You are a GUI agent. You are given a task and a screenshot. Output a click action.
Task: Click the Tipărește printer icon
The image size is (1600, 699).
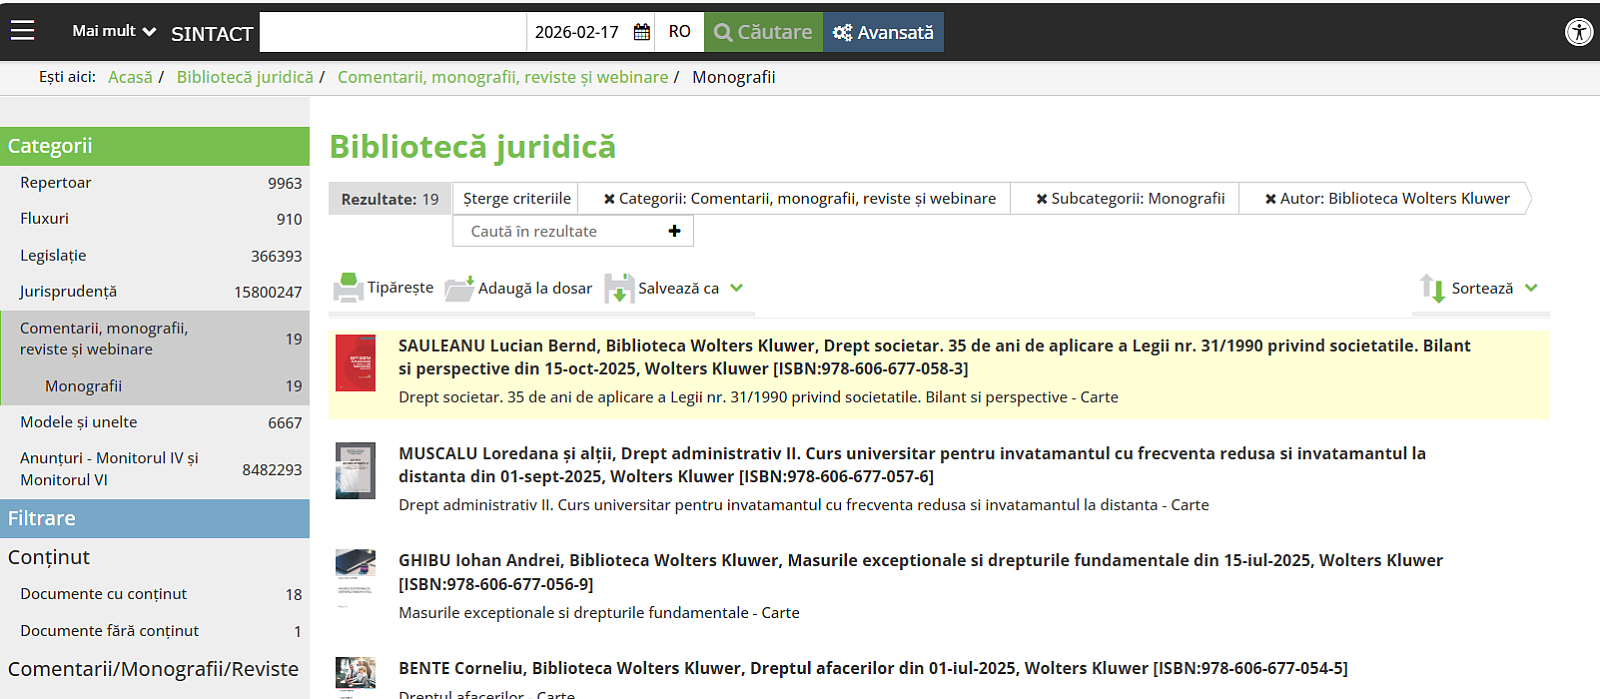pos(348,288)
